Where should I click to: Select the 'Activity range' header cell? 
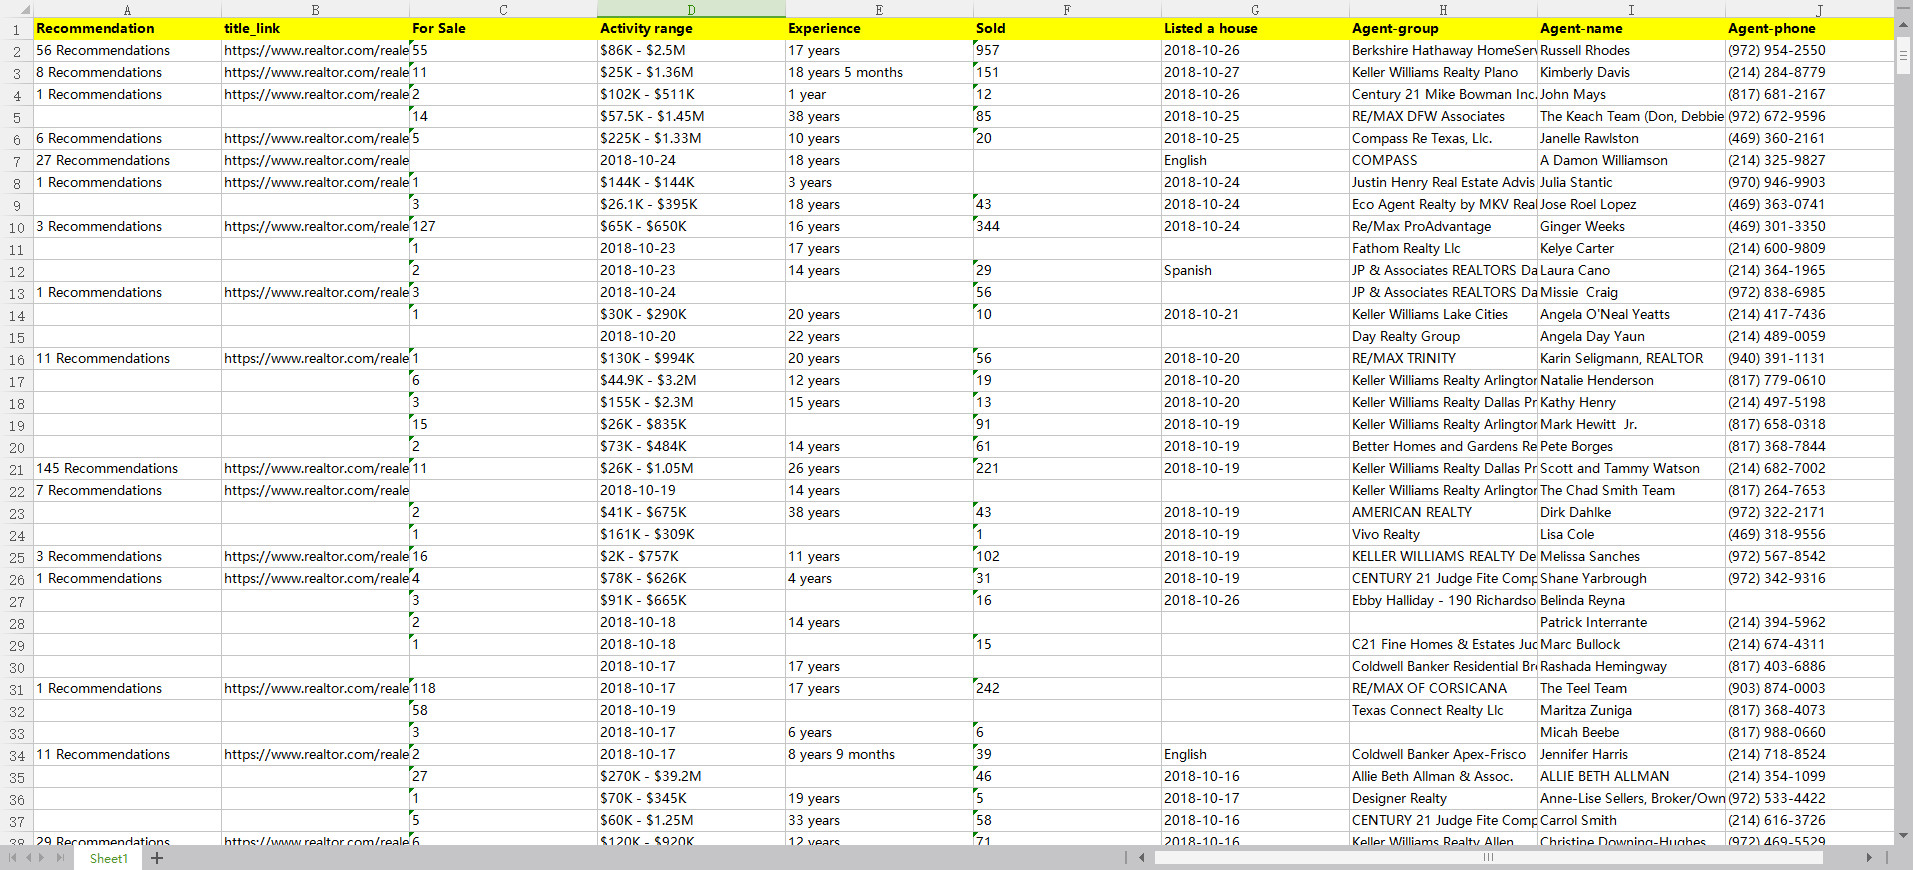click(691, 29)
